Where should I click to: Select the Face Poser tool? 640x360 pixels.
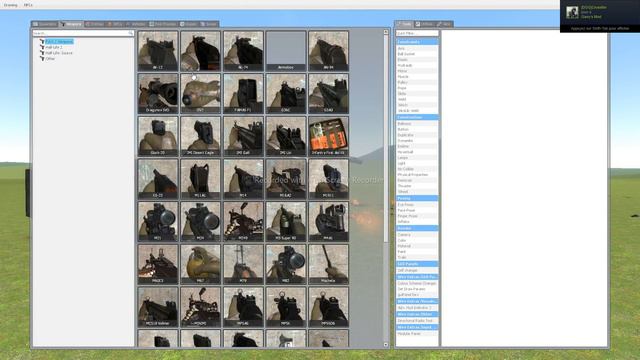[417, 210]
